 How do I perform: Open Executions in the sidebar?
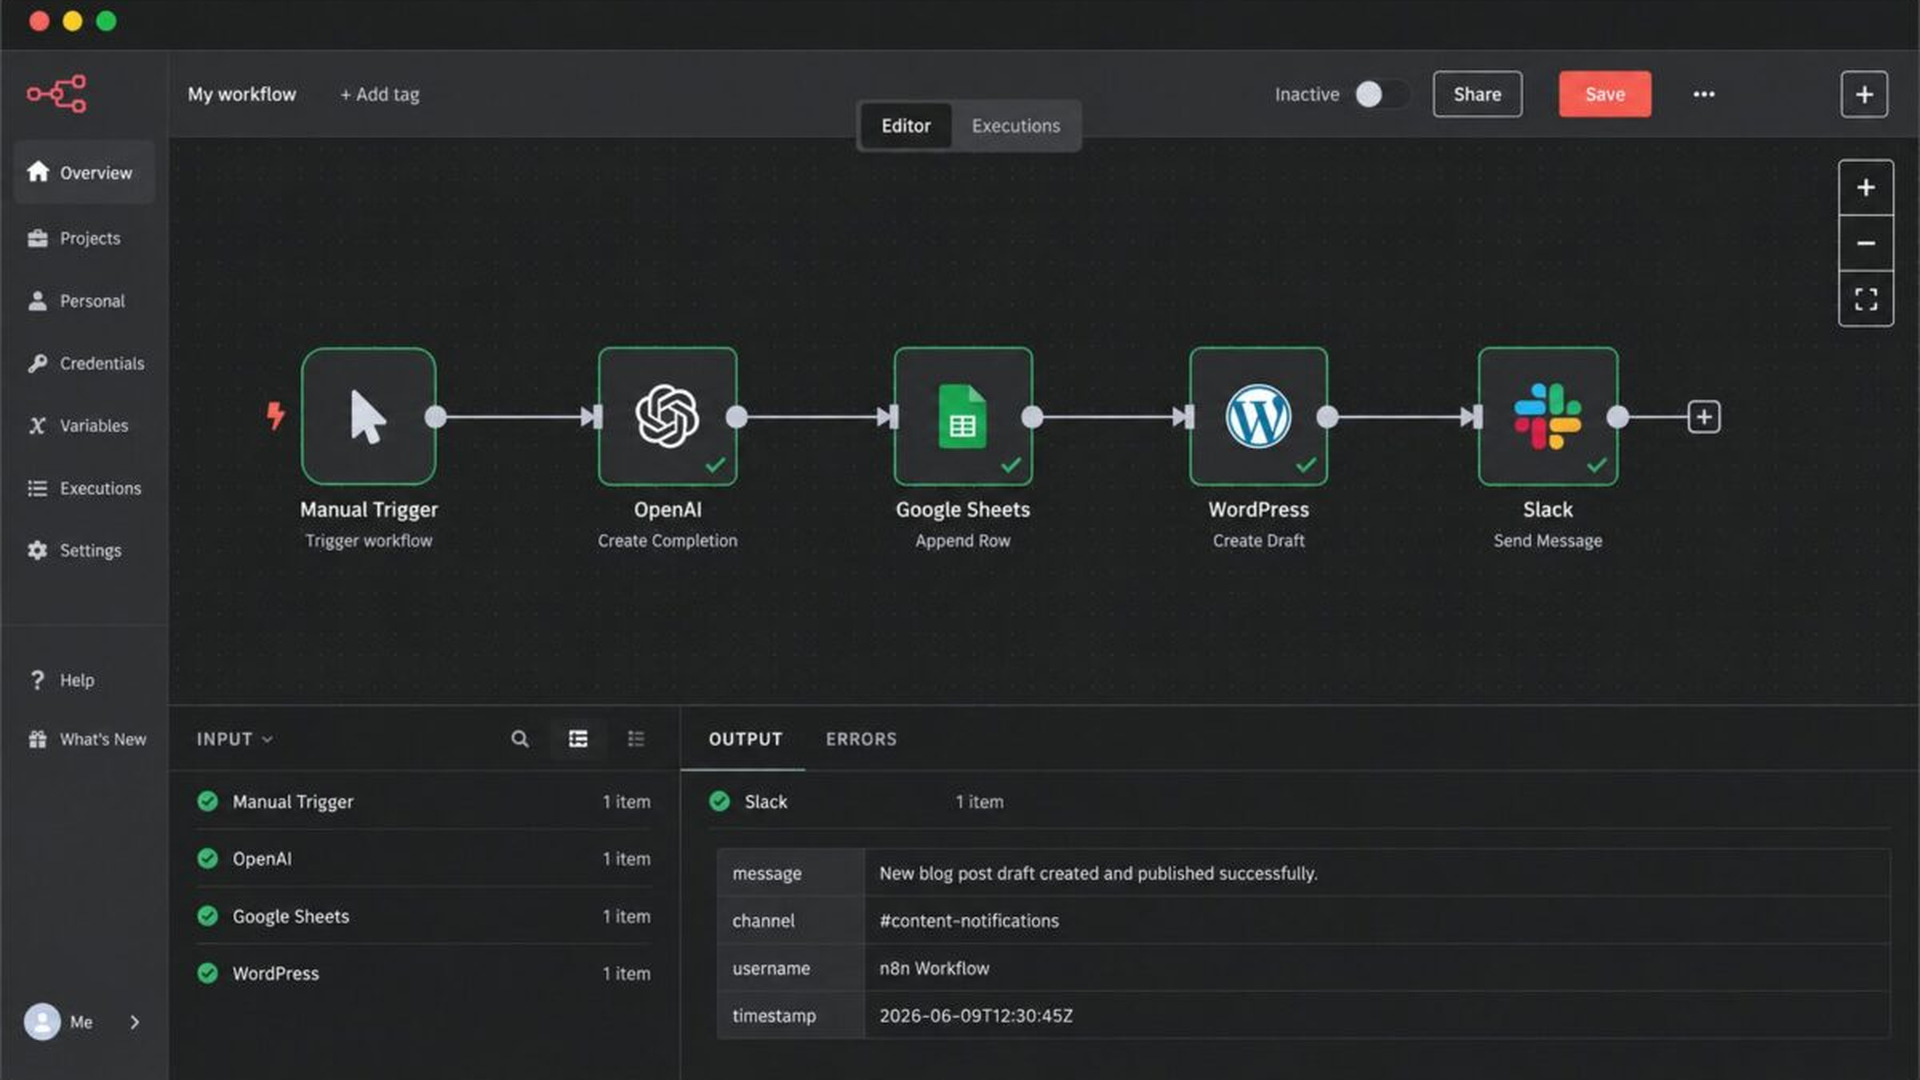[85, 488]
